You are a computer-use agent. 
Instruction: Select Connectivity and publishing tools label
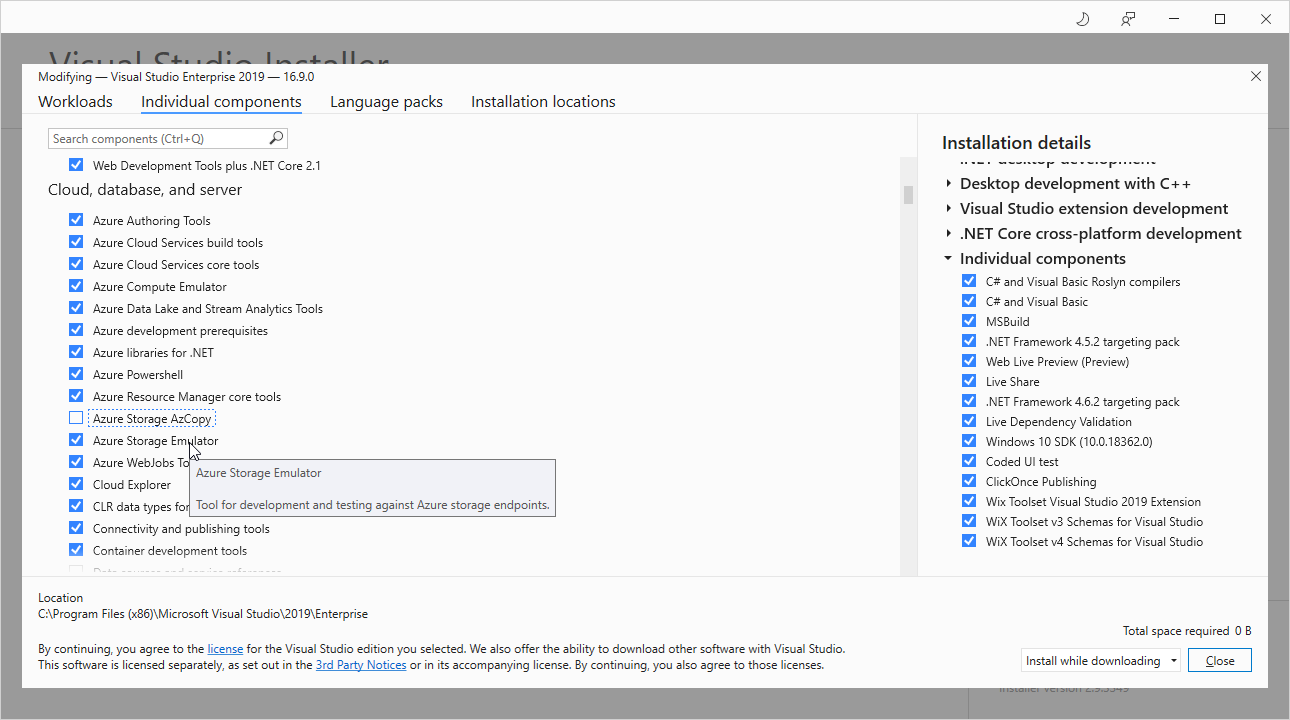tap(181, 528)
